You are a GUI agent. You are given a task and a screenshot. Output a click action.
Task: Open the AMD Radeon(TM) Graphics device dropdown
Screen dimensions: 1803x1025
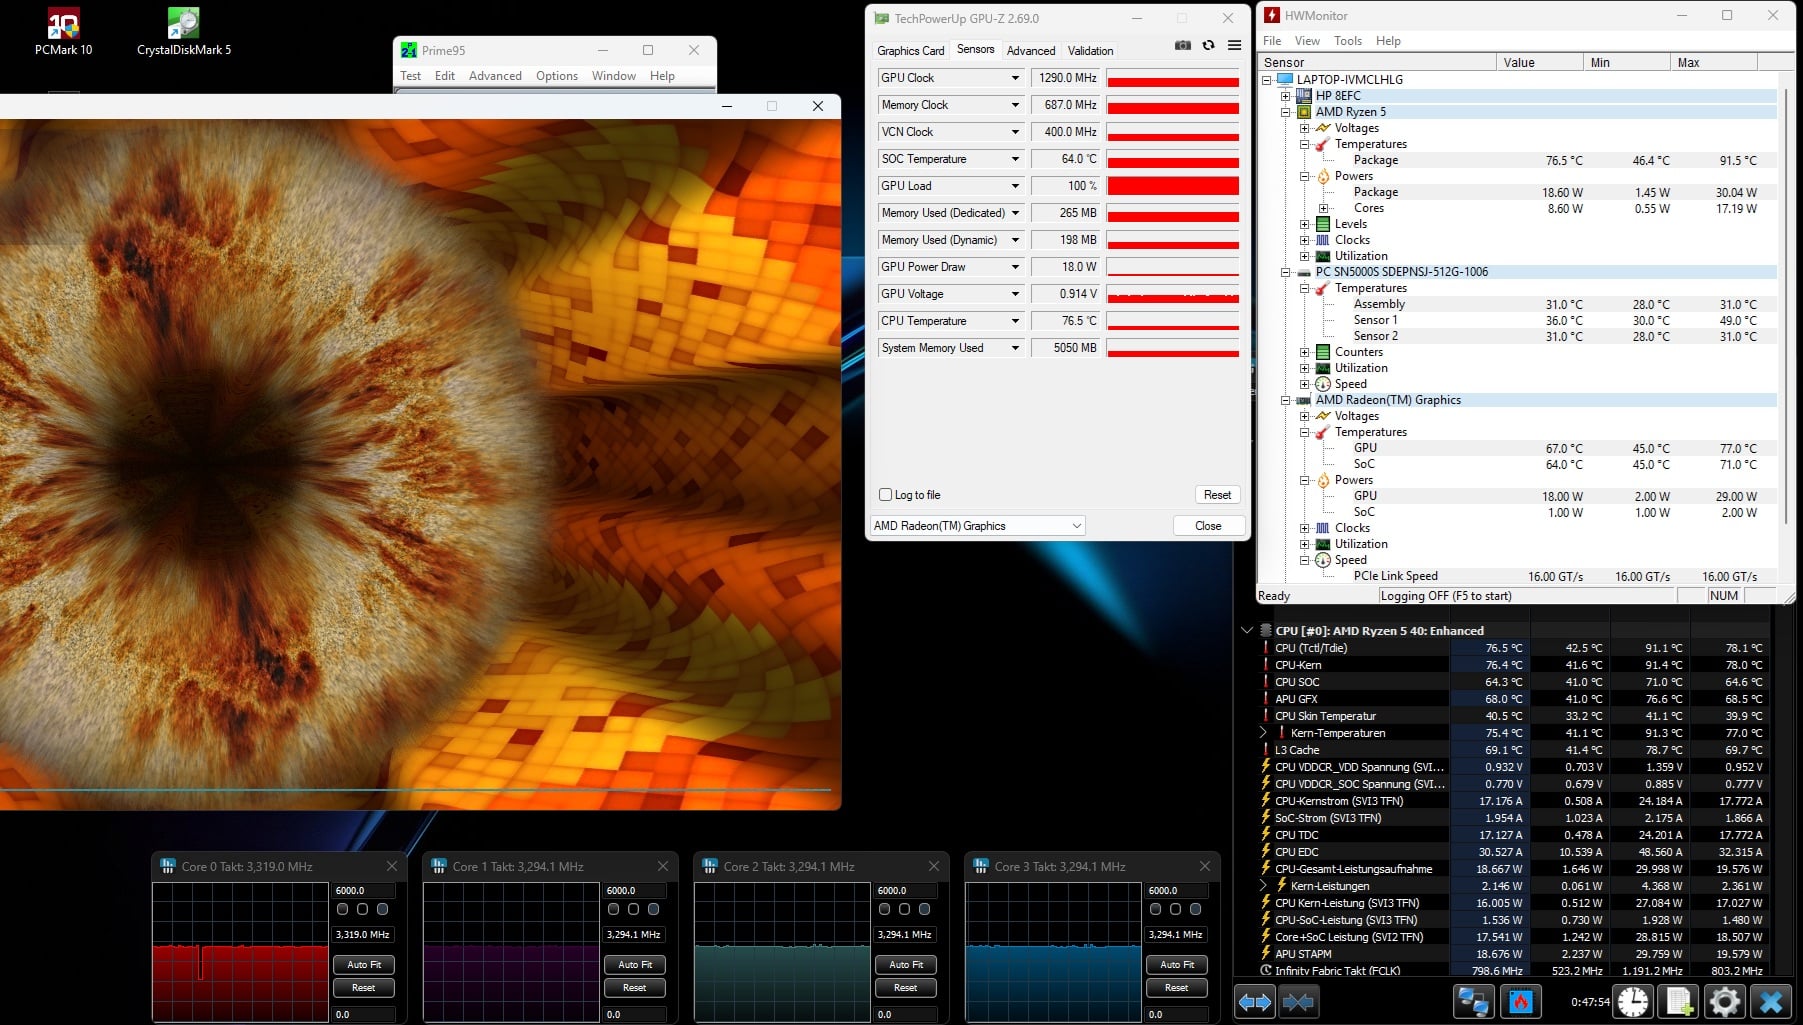coord(977,526)
